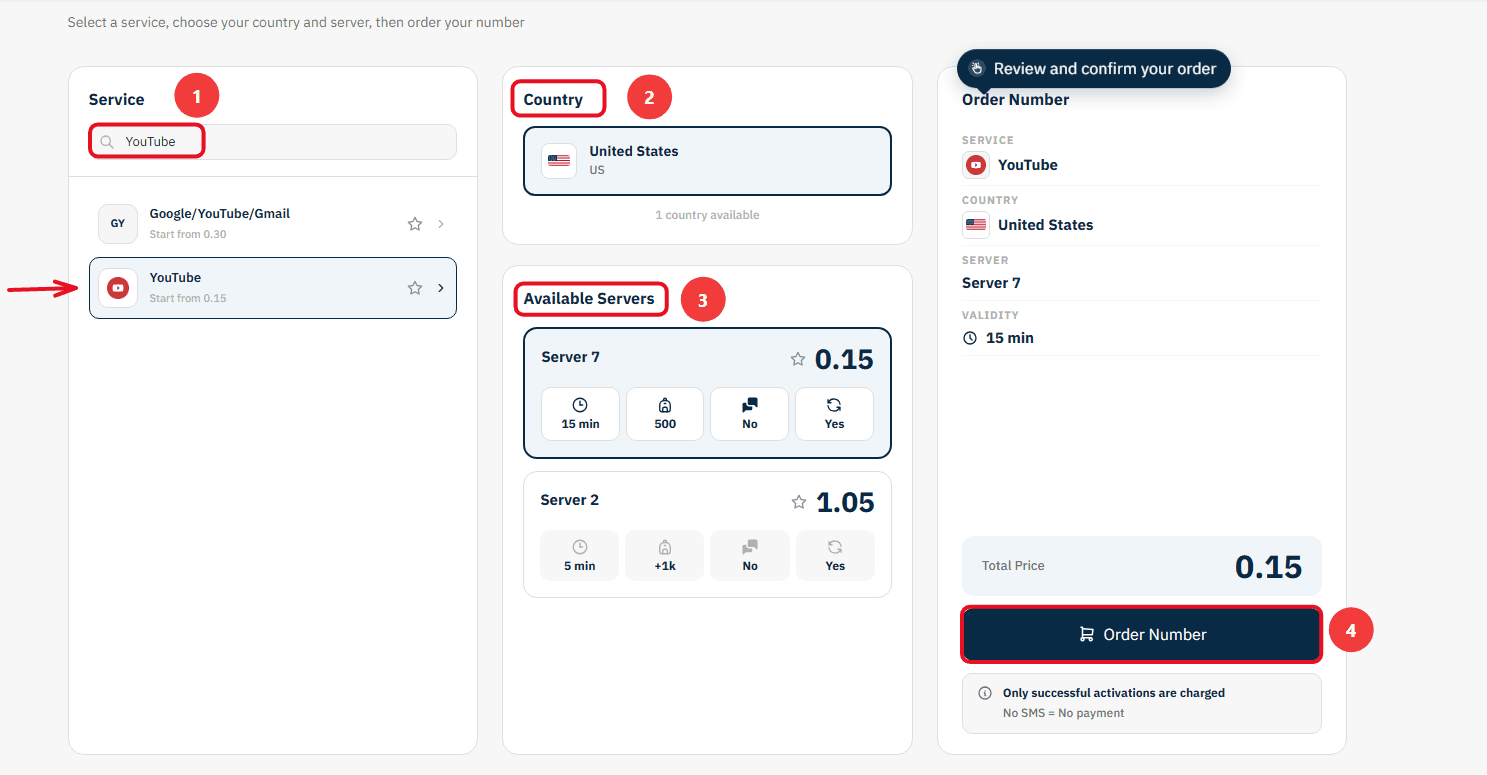Favorite the YouTube service star

pyautogui.click(x=415, y=288)
